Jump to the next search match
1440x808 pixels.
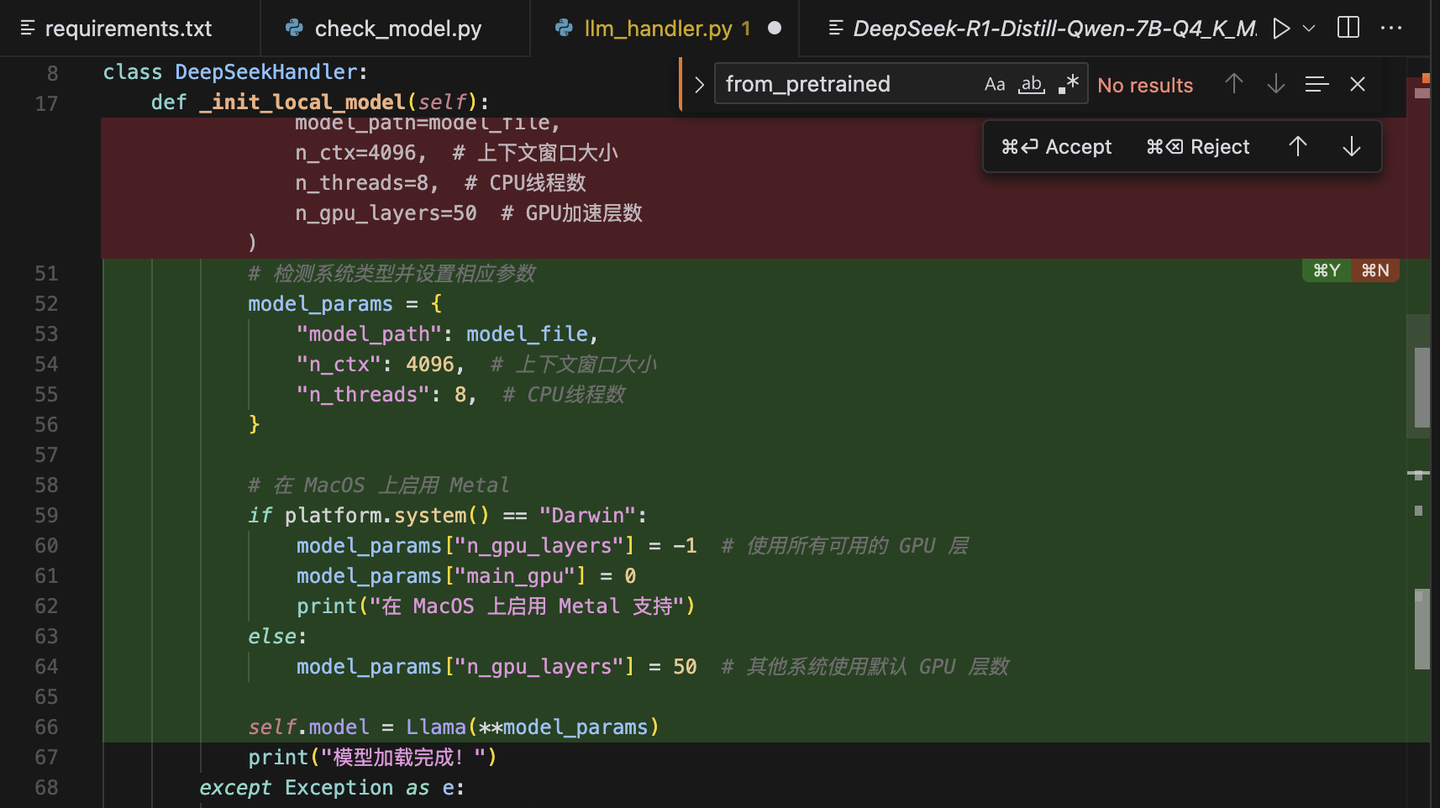1275,84
